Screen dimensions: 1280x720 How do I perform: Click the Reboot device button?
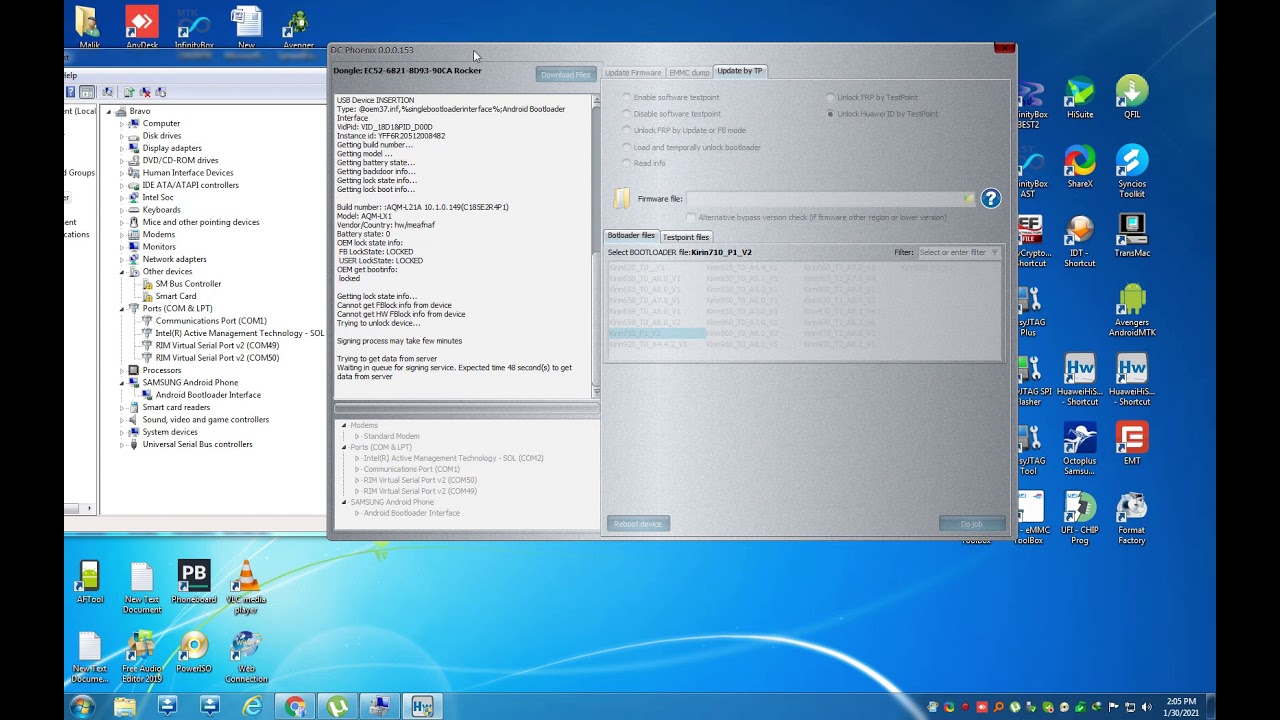tap(638, 524)
